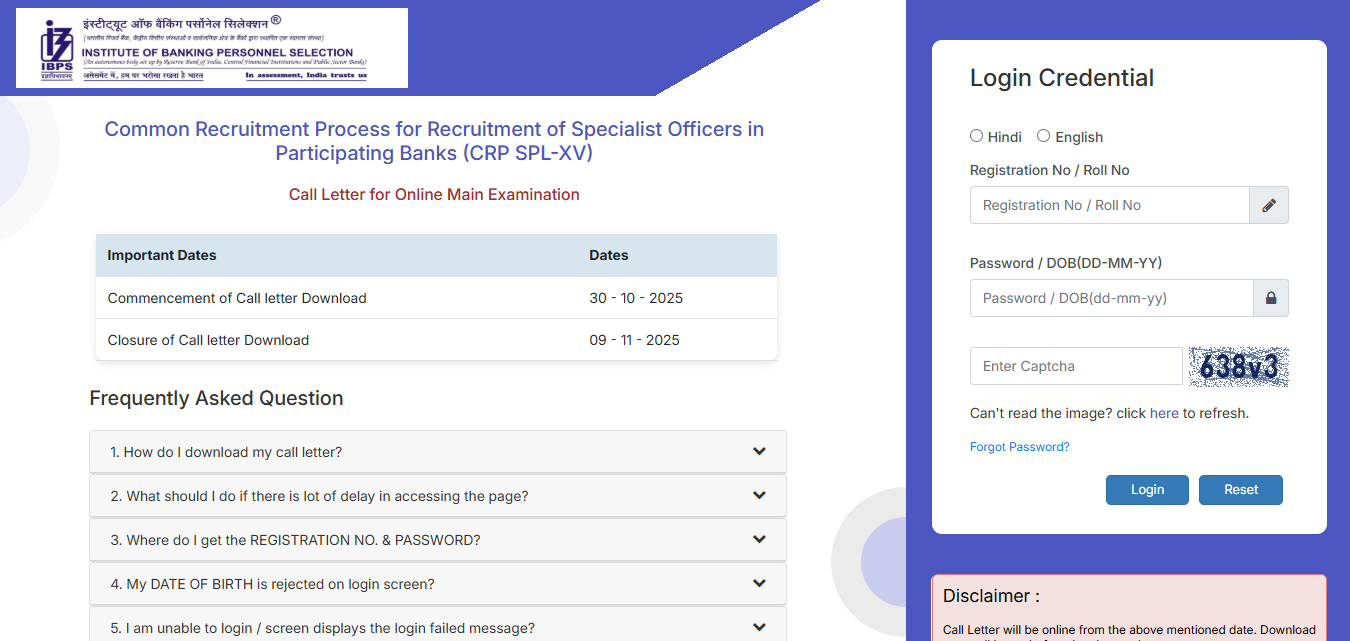
Task: Collapse the first FAQ question chevron
Action: point(758,451)
